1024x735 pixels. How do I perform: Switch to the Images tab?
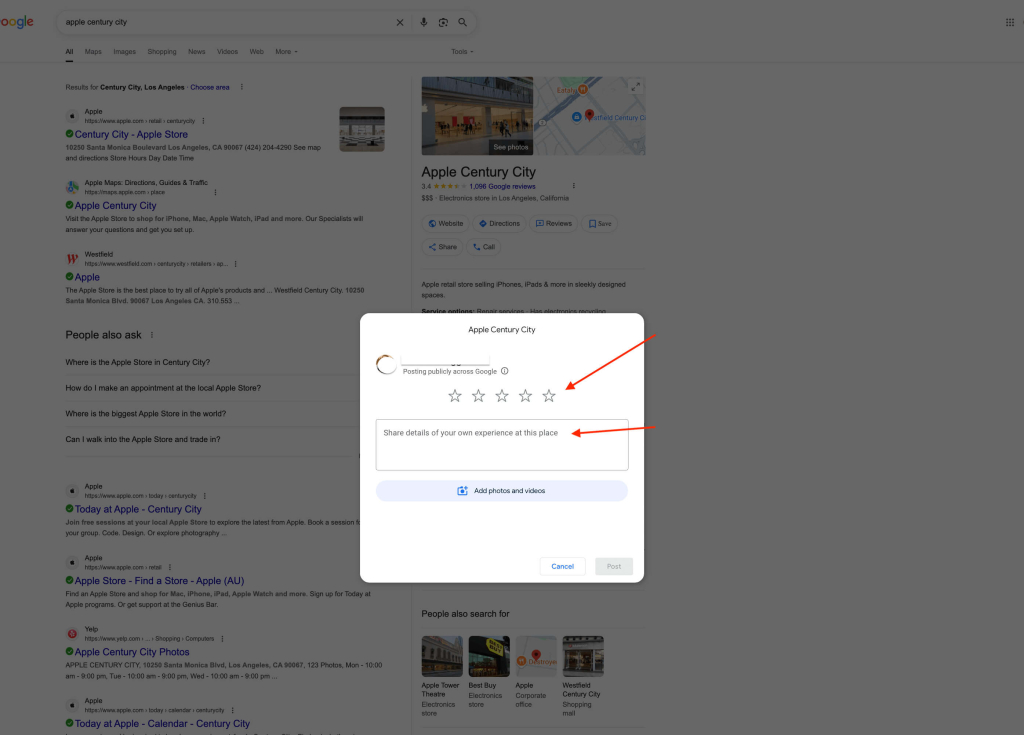(124, 52)
